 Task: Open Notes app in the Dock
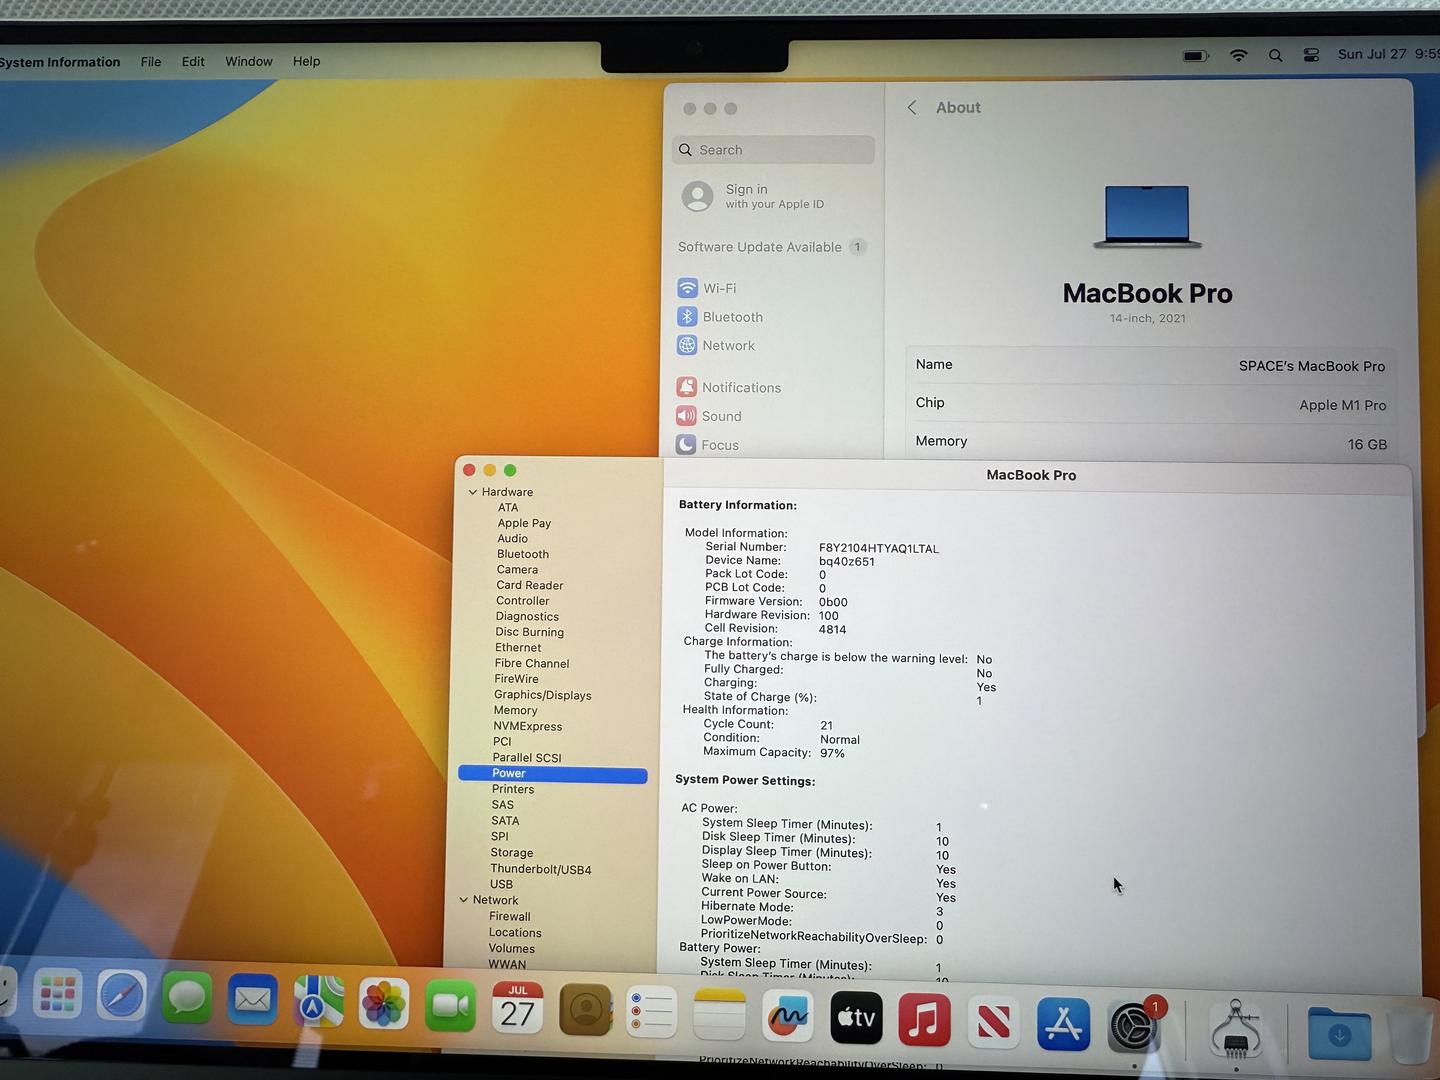click(719, 1014)
